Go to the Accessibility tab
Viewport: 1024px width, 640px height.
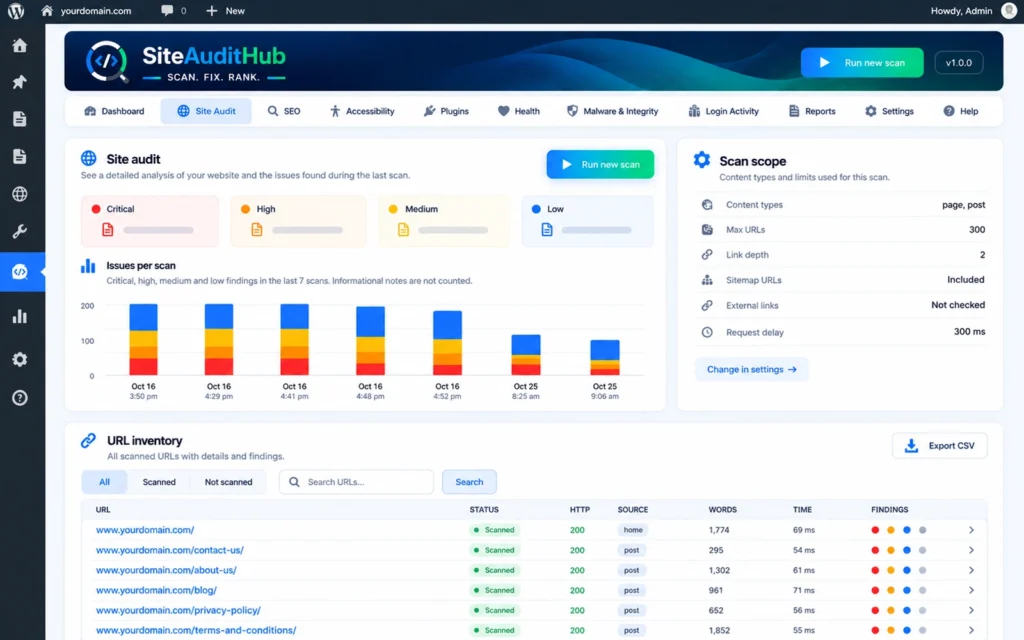362,111
